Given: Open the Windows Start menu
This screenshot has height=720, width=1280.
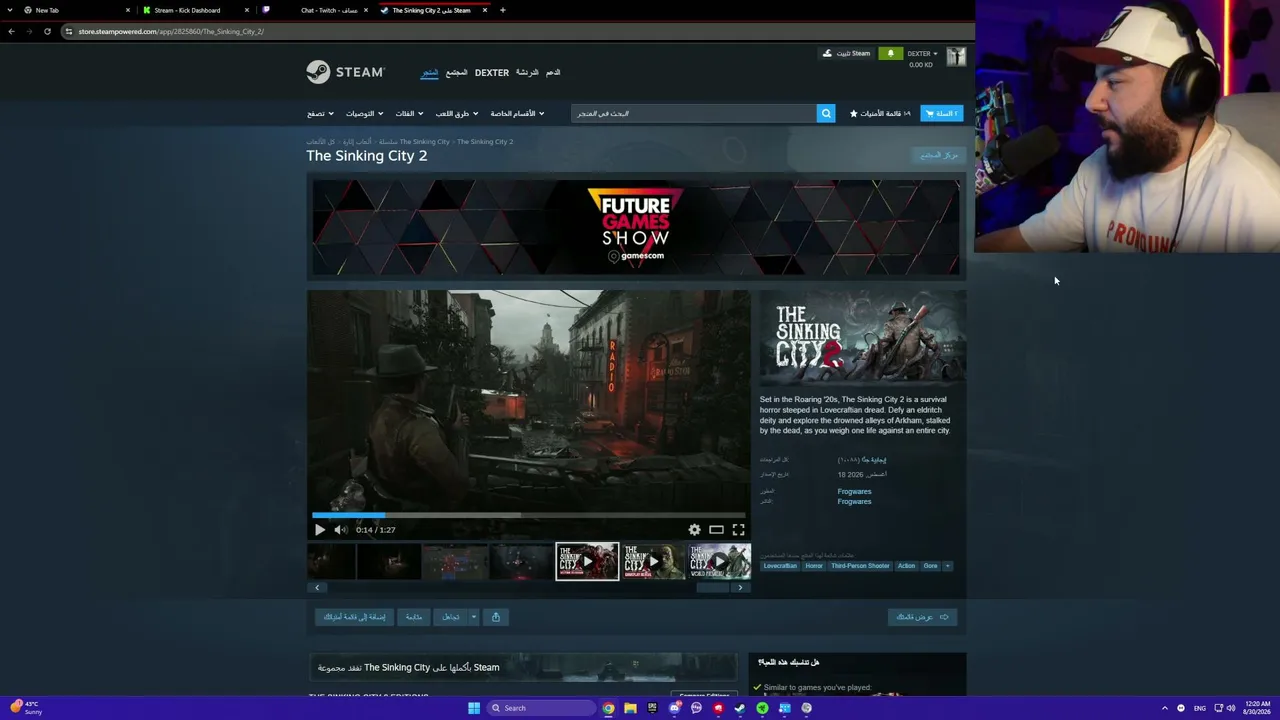Looking at the screenshot, I should click(474, 708).
